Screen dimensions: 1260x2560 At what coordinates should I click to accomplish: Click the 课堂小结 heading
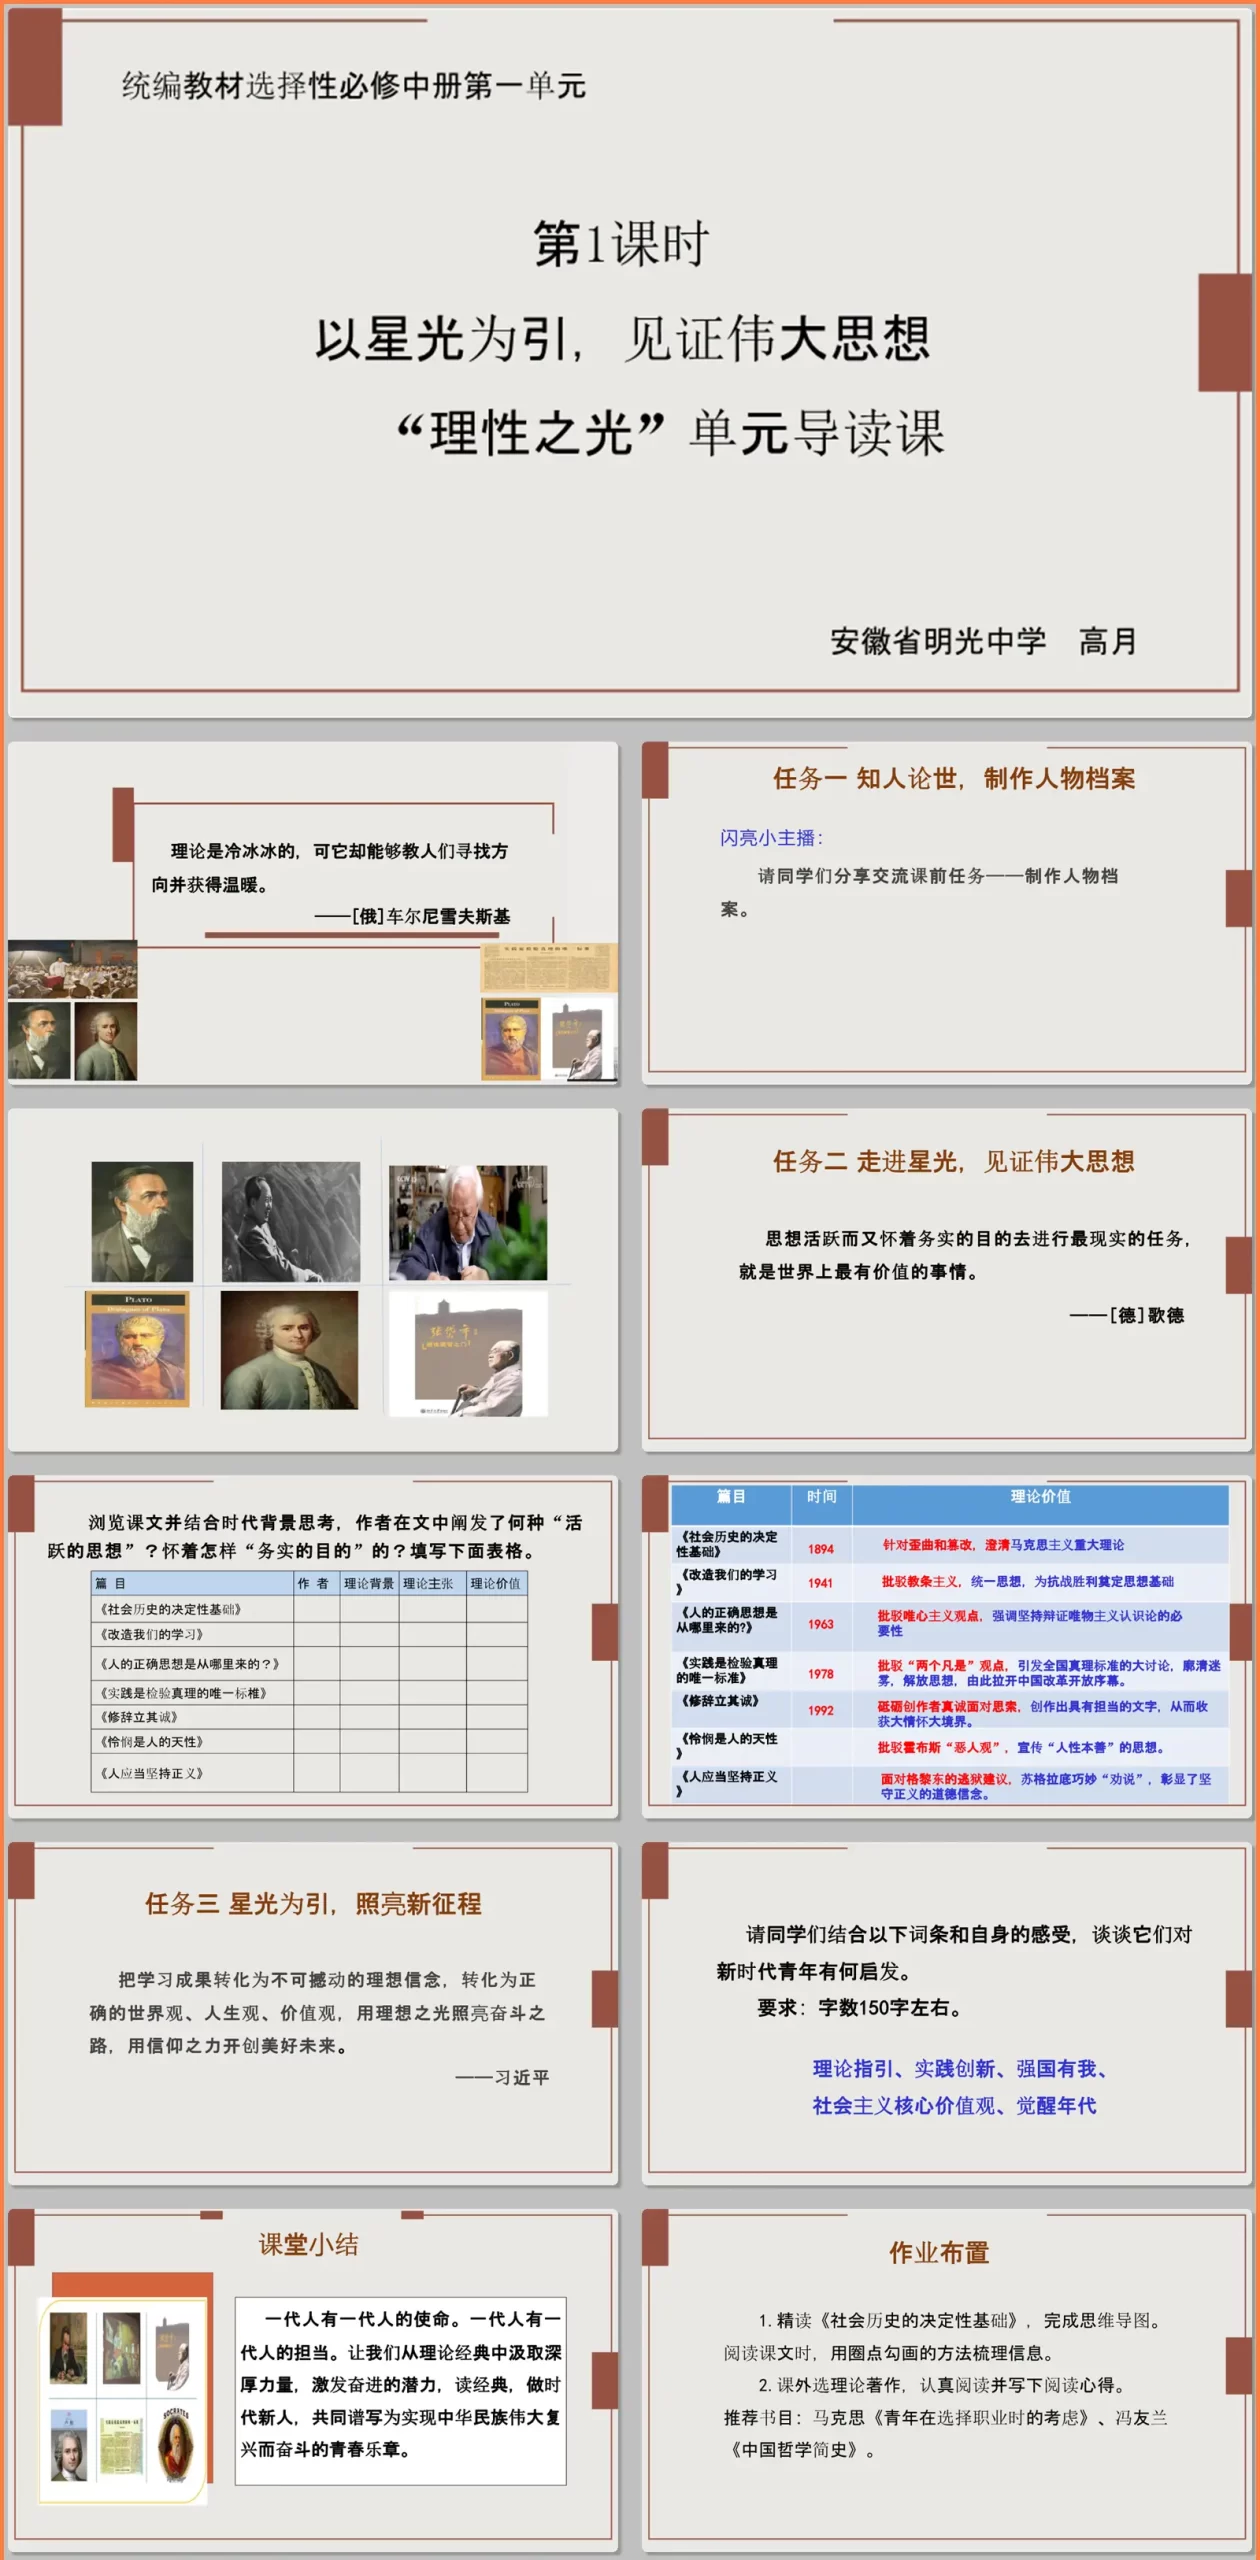pyautogui.click(x=309, y=2244)
